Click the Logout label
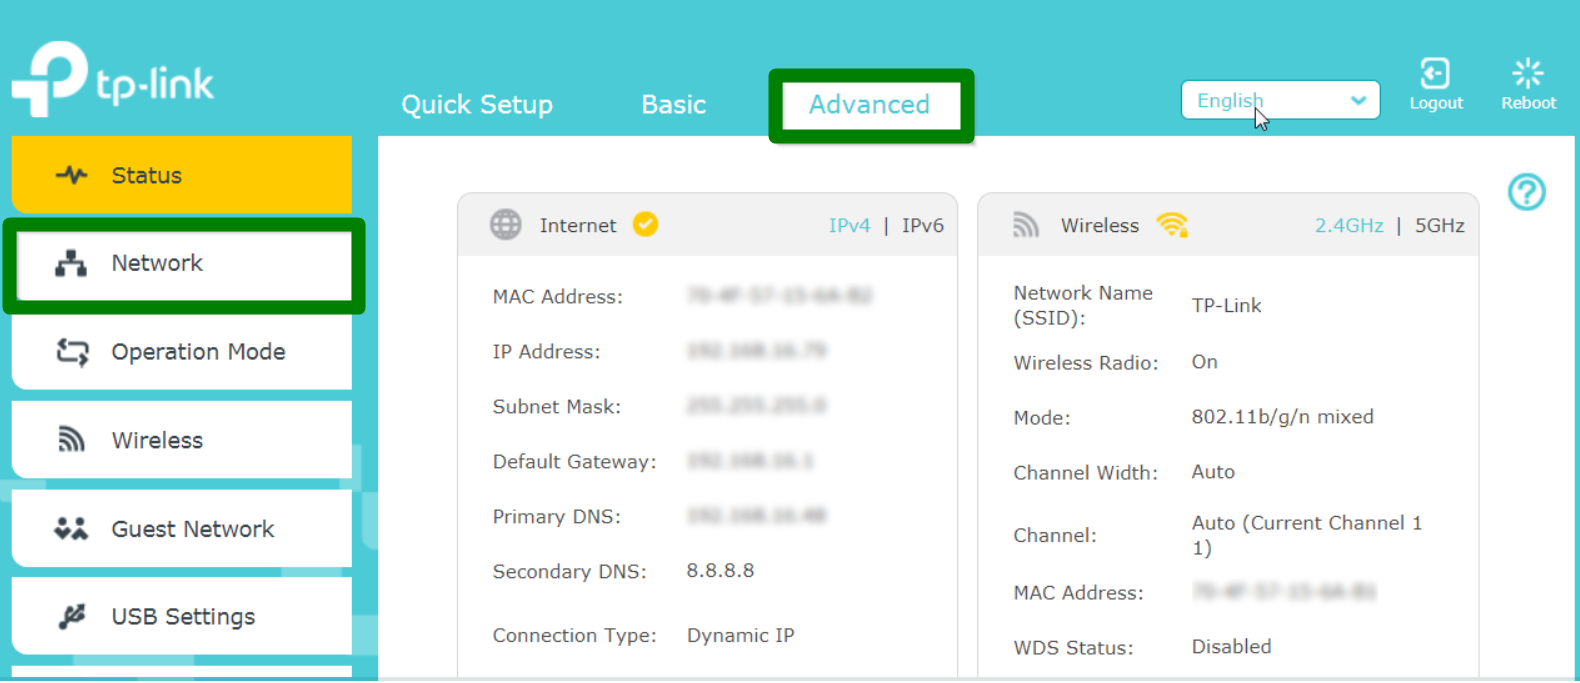Viewport: 1580px width, 683px height. click(x=1436, y=103)
